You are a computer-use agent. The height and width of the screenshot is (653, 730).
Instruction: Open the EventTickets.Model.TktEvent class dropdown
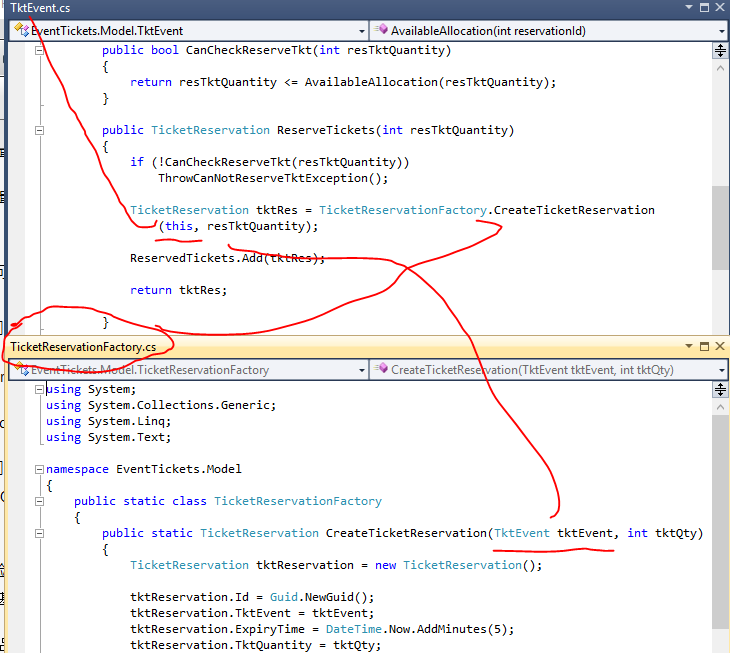188,31
